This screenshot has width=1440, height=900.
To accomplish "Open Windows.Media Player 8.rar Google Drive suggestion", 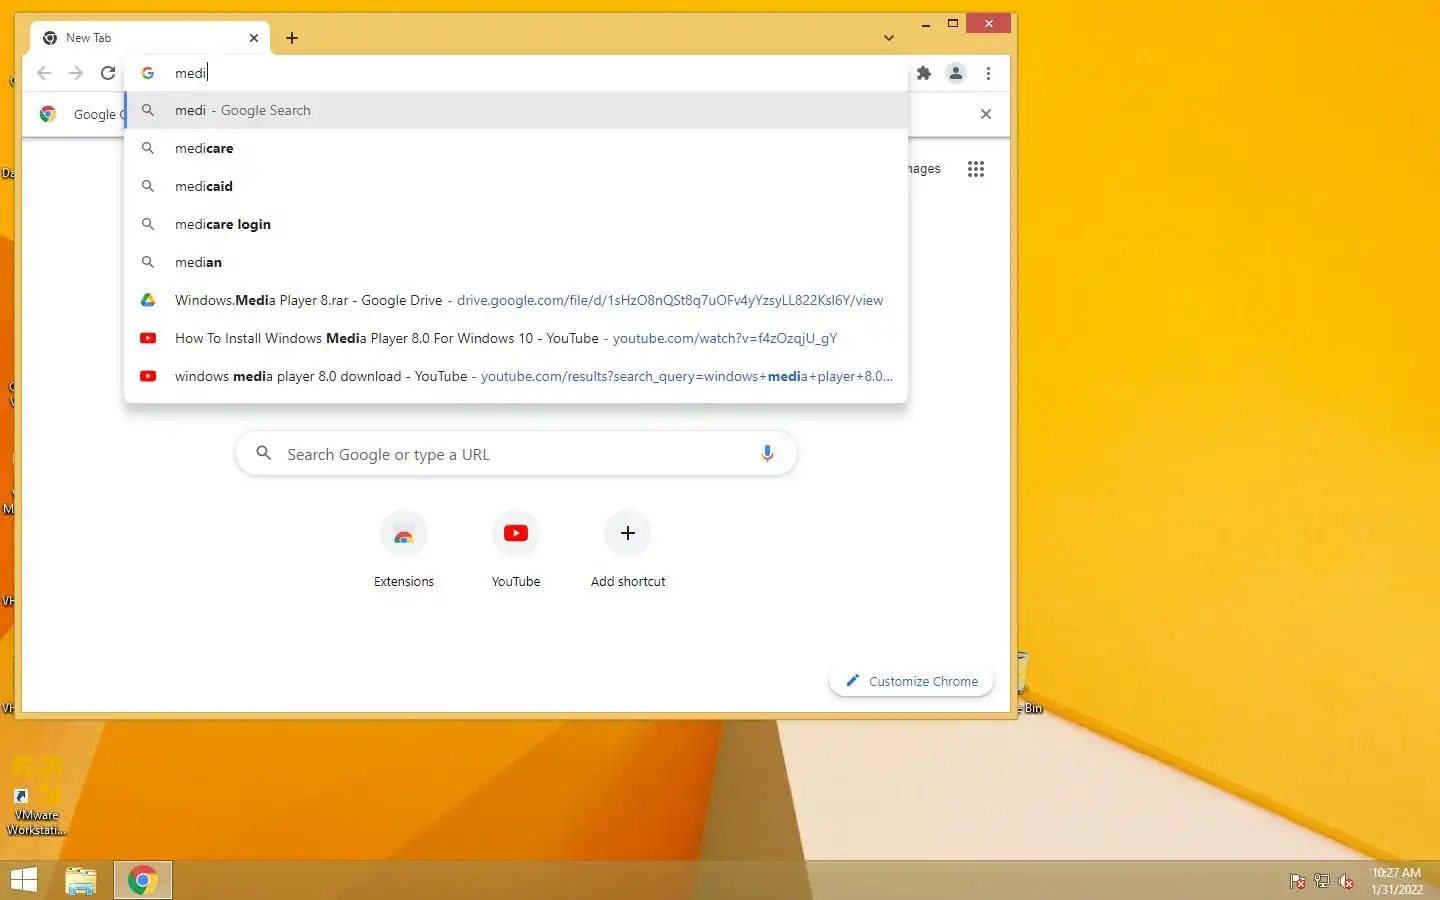I will tap(516, 300).
